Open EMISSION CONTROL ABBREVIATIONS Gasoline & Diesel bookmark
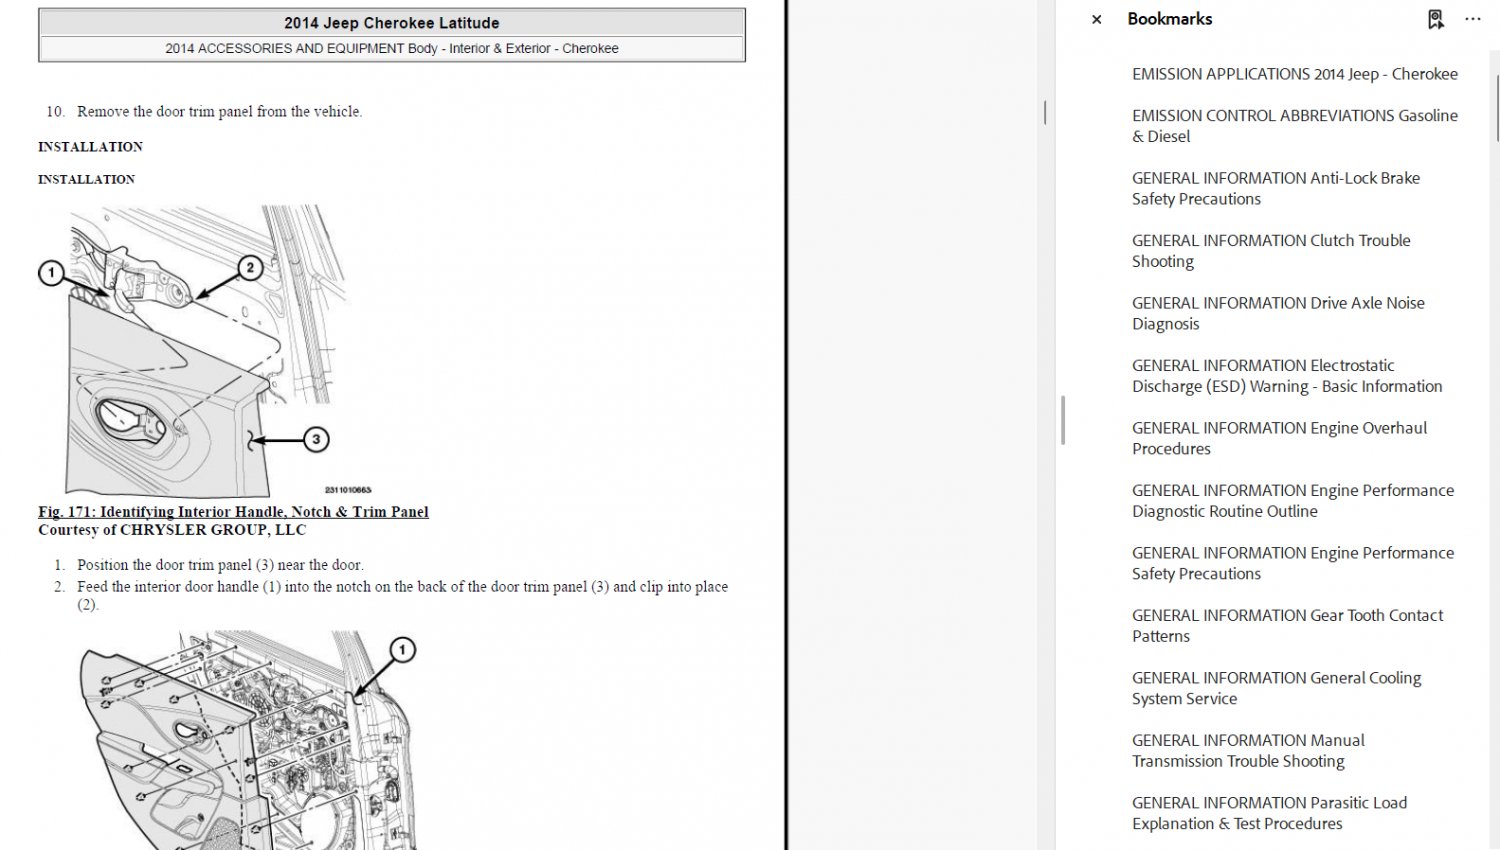The width and height of the screenshot is (1500, 850). click(1294, 126)
